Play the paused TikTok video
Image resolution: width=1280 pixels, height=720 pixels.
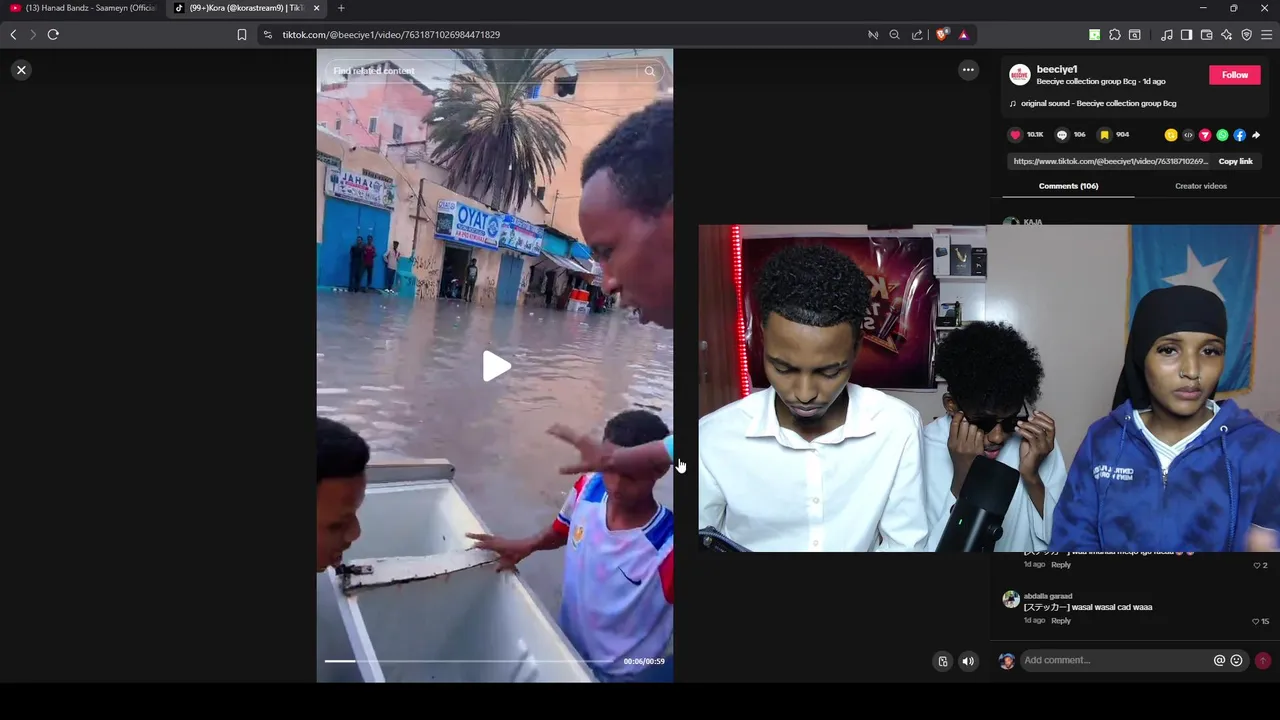click(496, 366)
